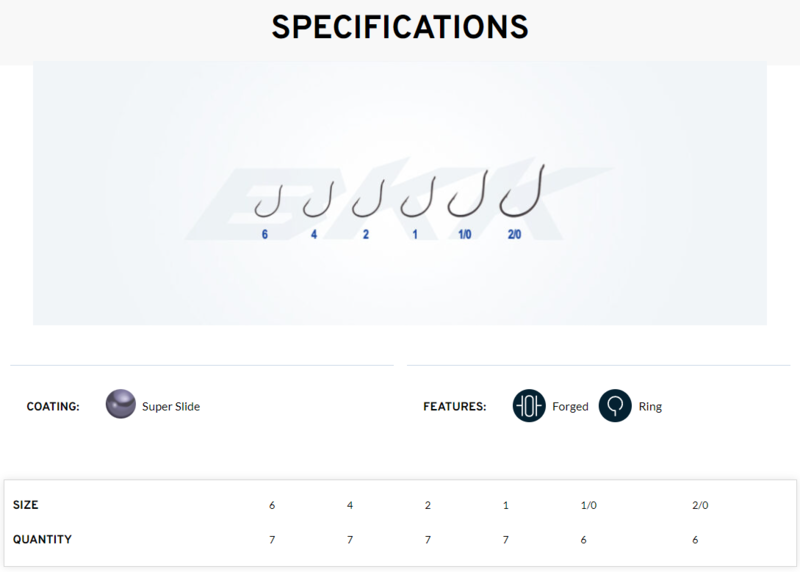Click the Super Slide coating sphere icon
The height and width of the screenshot is (572, 800).
[x=120, y=405]
